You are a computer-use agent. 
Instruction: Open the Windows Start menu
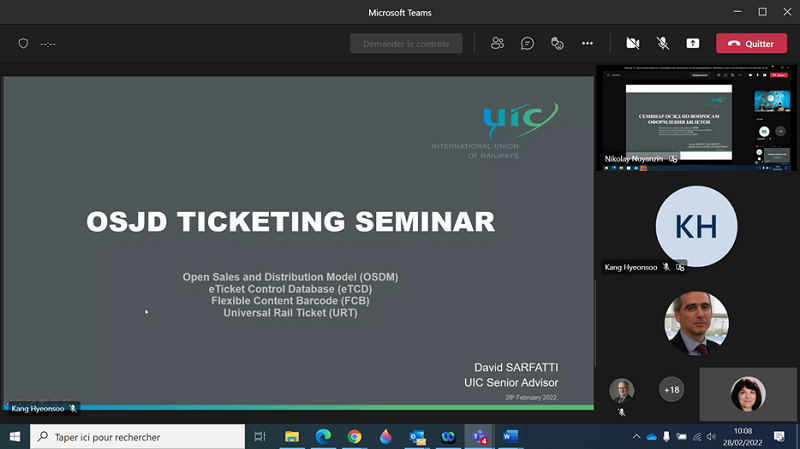pos(14,437)
